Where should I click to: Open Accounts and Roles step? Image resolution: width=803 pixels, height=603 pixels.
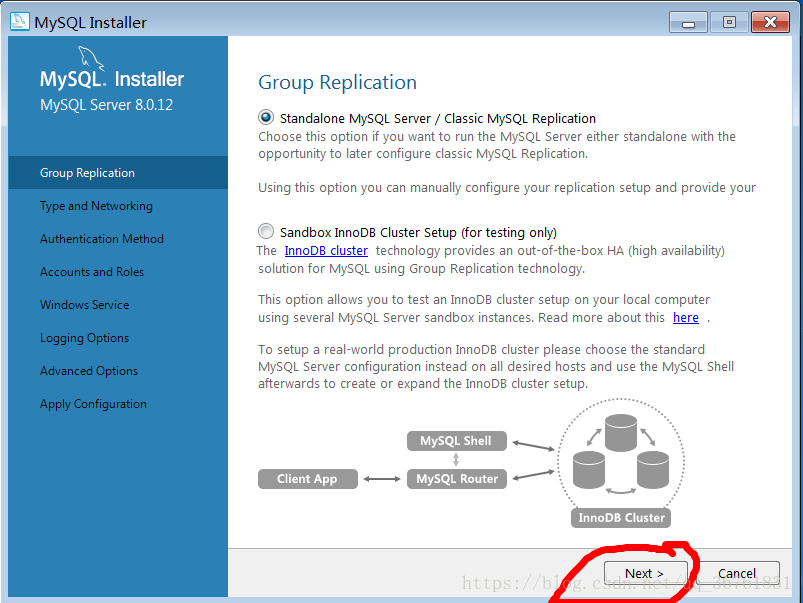coord(92,272)
